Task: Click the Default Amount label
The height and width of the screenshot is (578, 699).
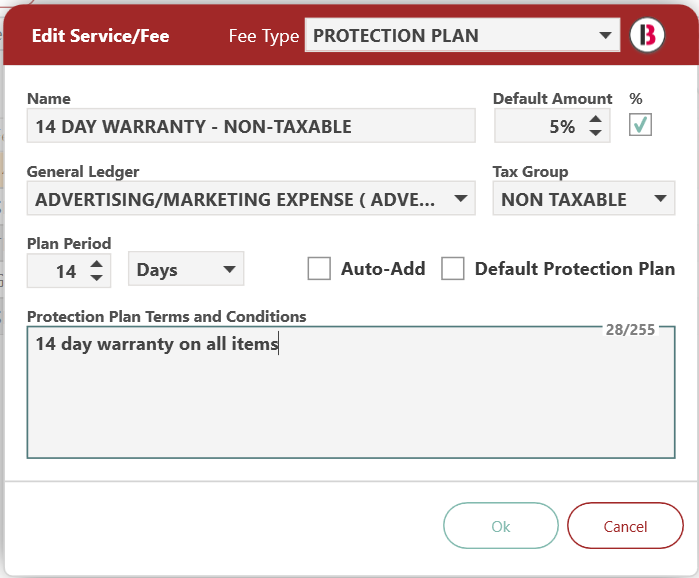Action: [x=552, y=98]
